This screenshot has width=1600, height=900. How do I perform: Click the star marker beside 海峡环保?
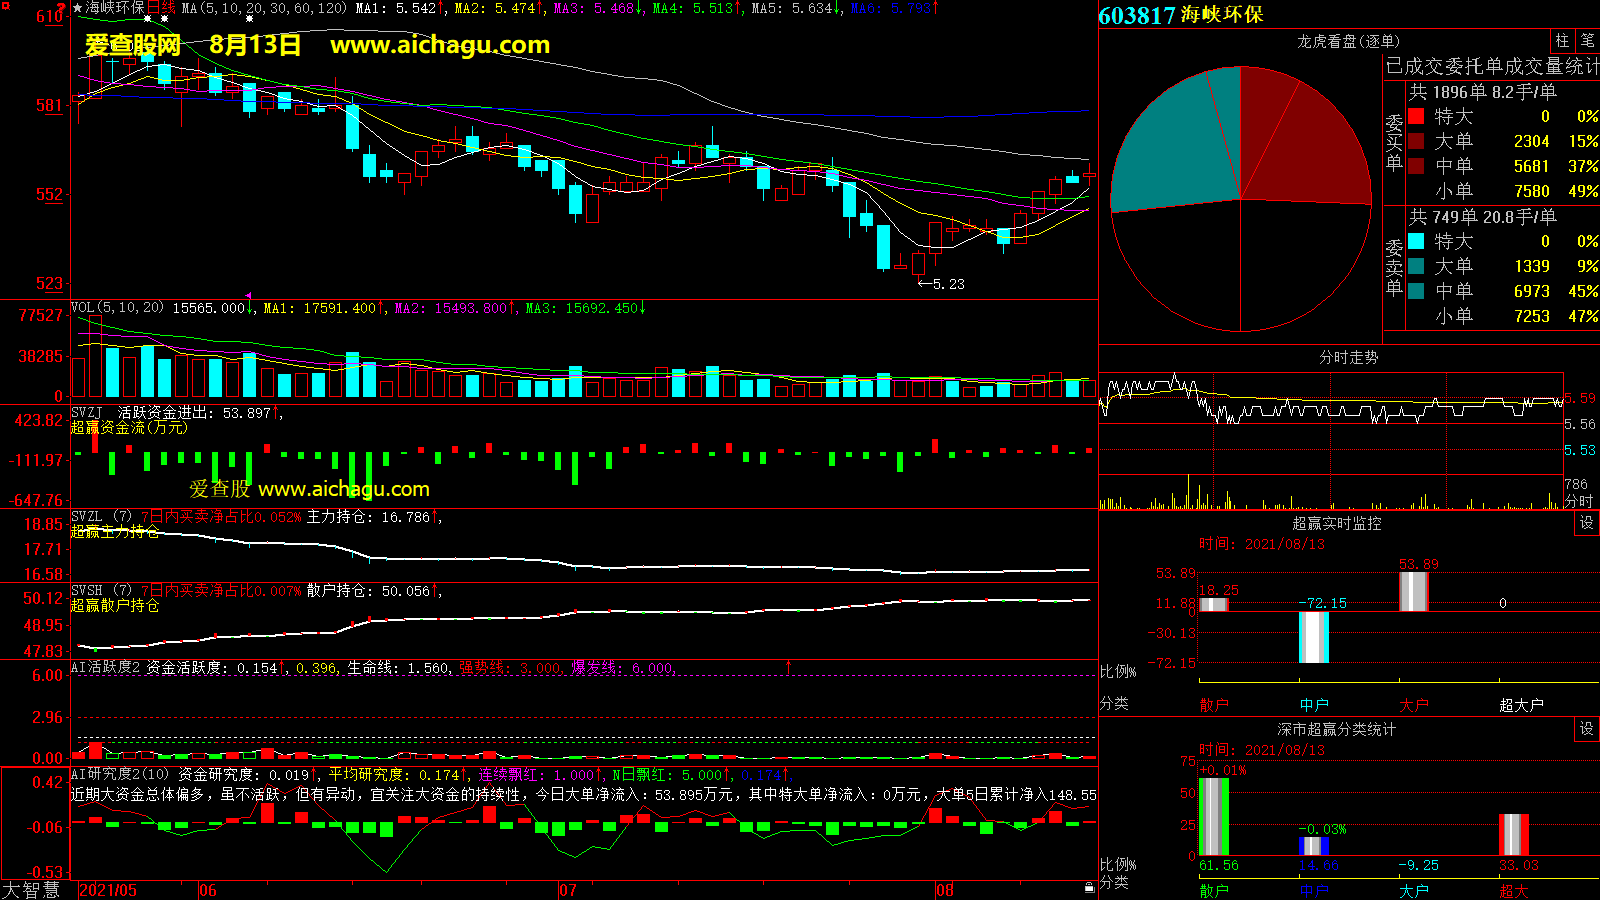[78, 8]
